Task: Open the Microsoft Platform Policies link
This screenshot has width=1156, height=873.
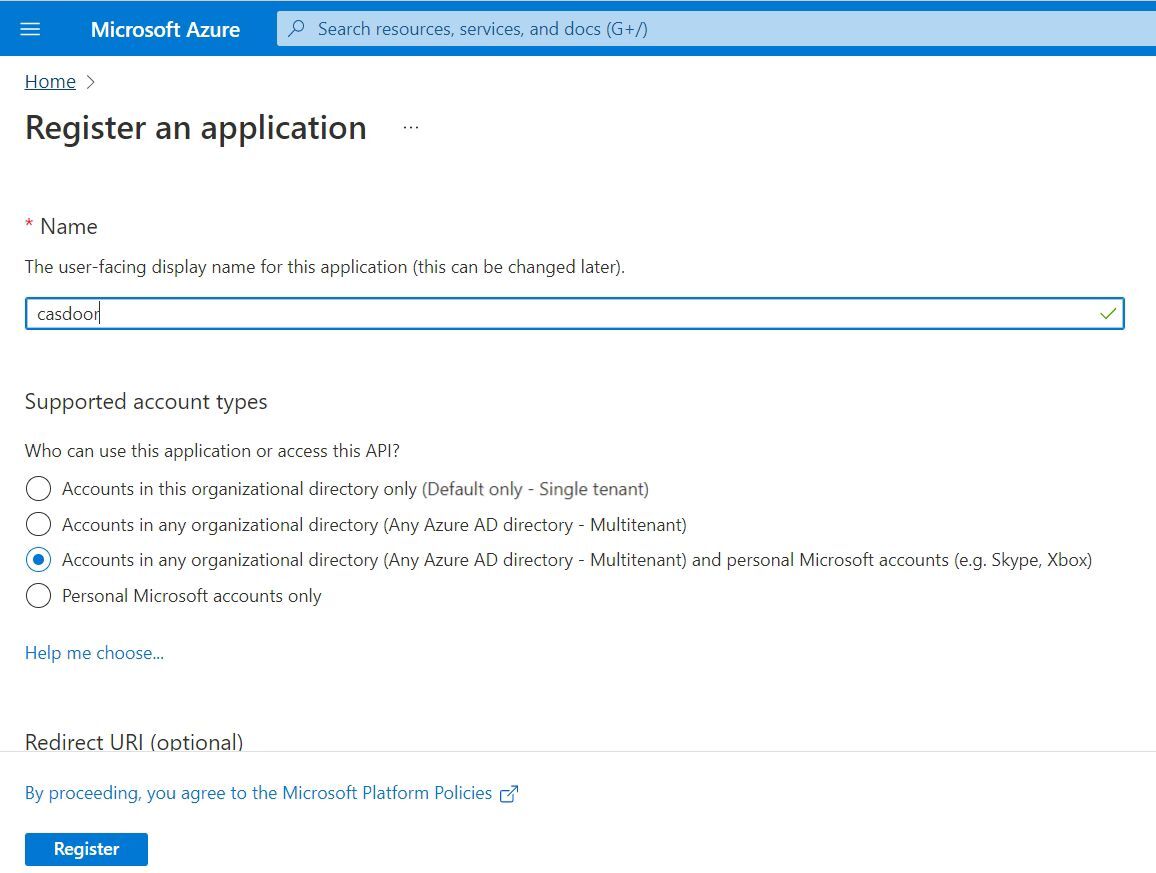Action: [258, 793]
